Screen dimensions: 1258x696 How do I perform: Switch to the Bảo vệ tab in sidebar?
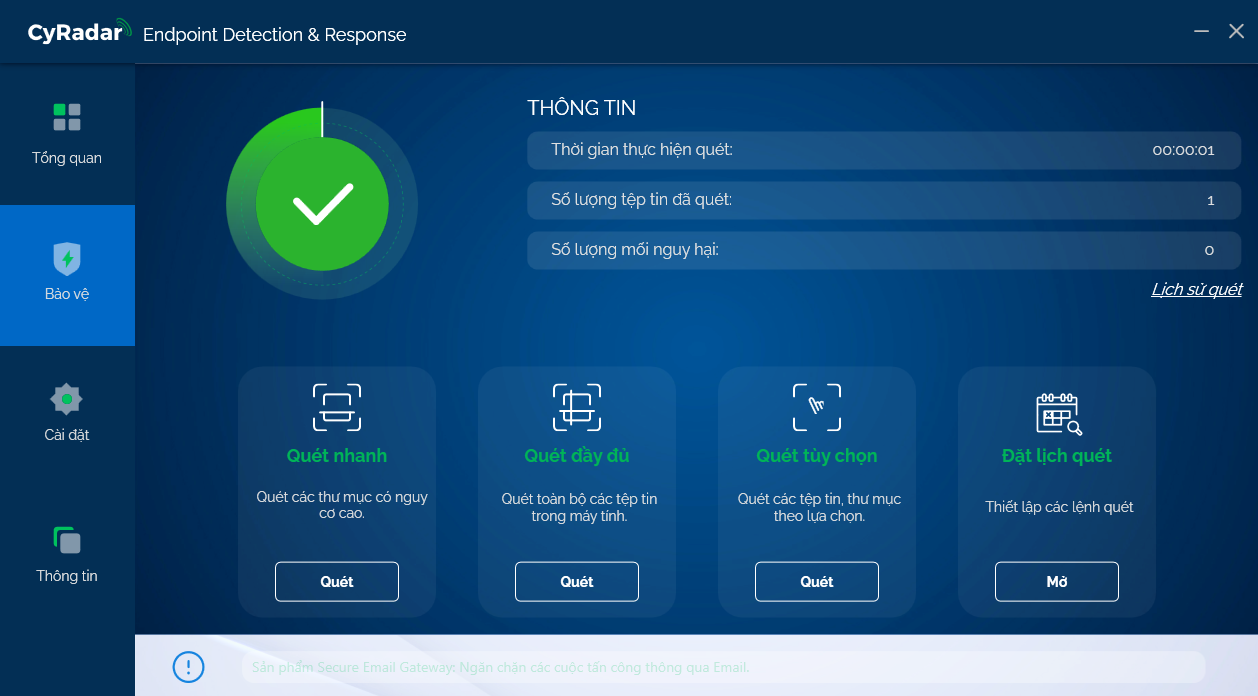[x=67, y=275]
